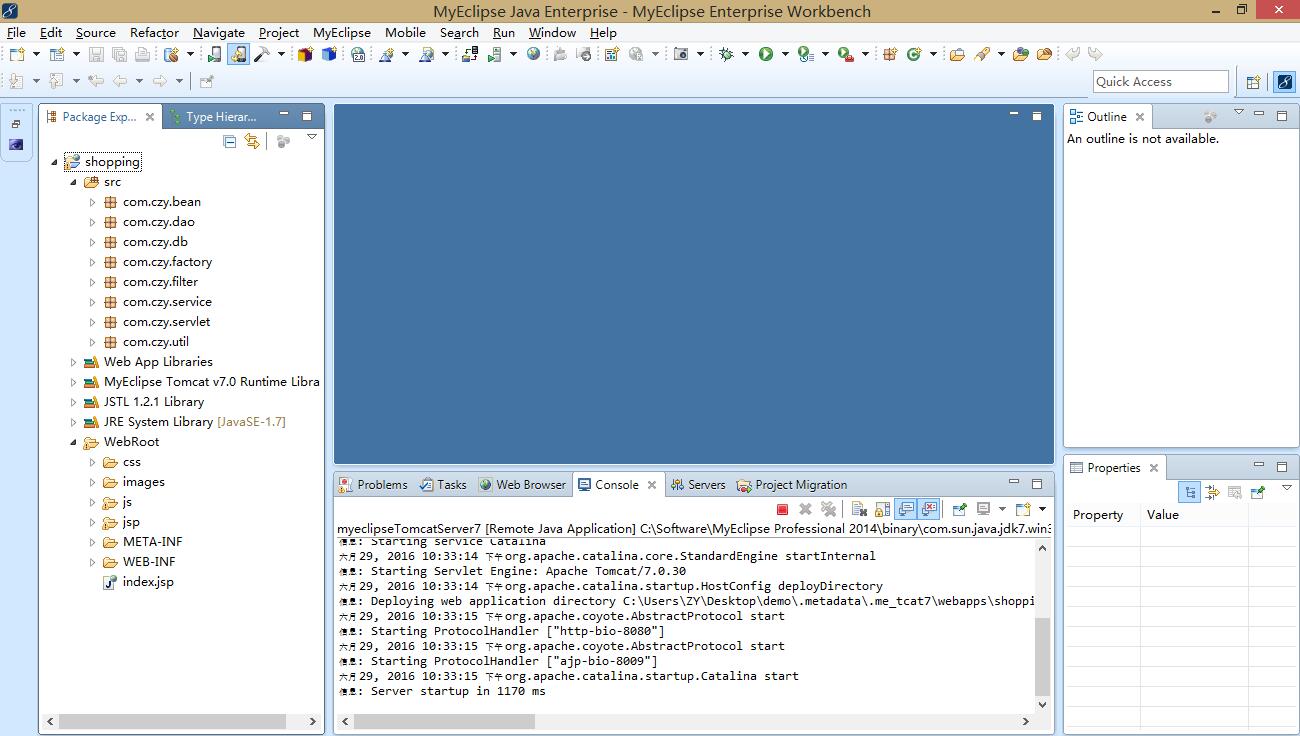Select the com.czy.servlet package
This screenshot has height=736, width=1300.
coord(157,322)
